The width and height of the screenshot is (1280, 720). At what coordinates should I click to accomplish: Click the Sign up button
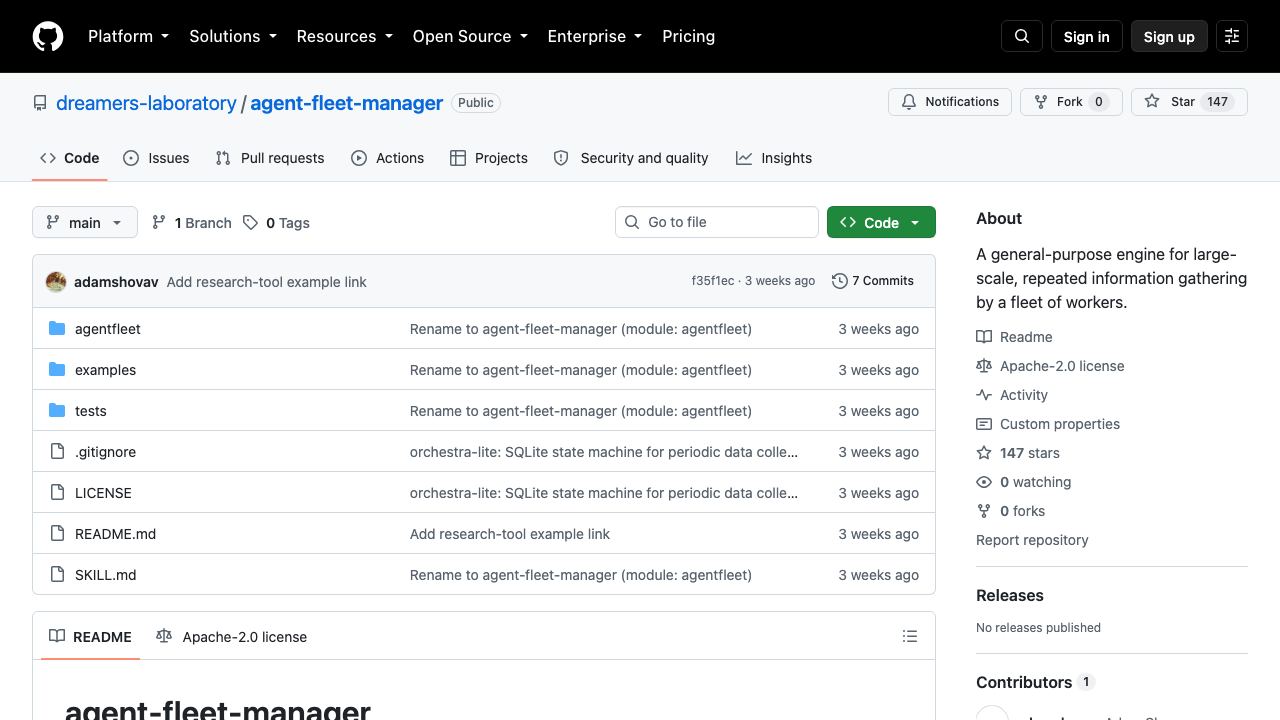pos(1169,36)
